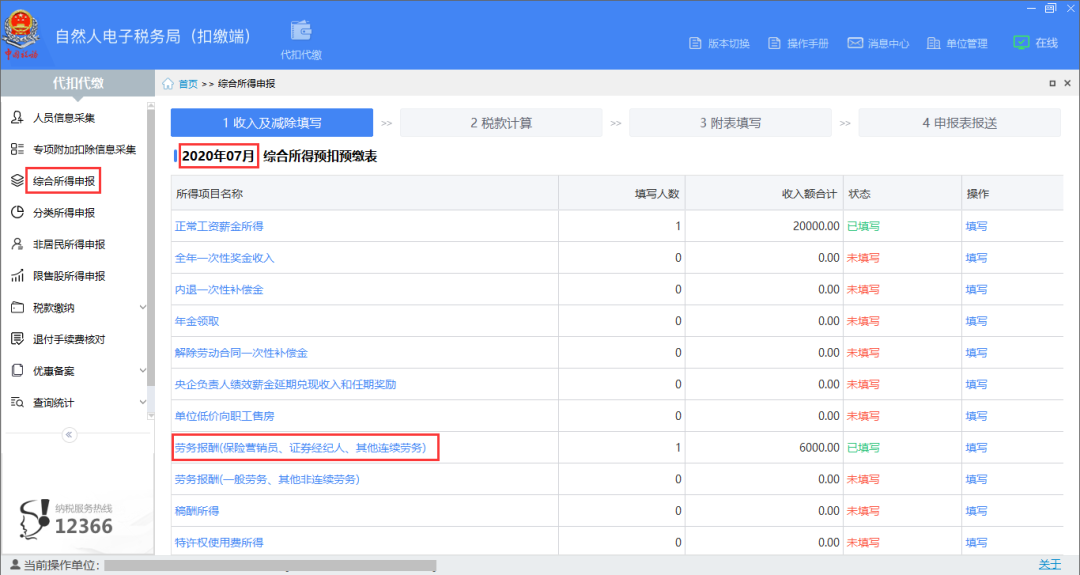The width and height of the screenshot is (1080, 575).
Task: Click the 分类所得申报 pie chart icon
Action: 17,213
